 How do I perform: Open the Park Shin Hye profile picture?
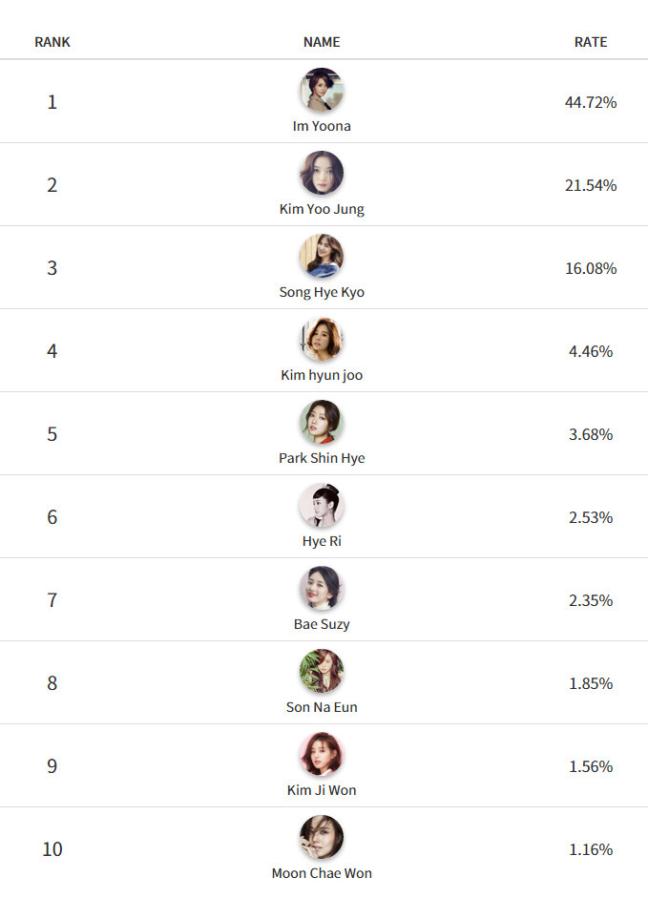click(321, 423)
